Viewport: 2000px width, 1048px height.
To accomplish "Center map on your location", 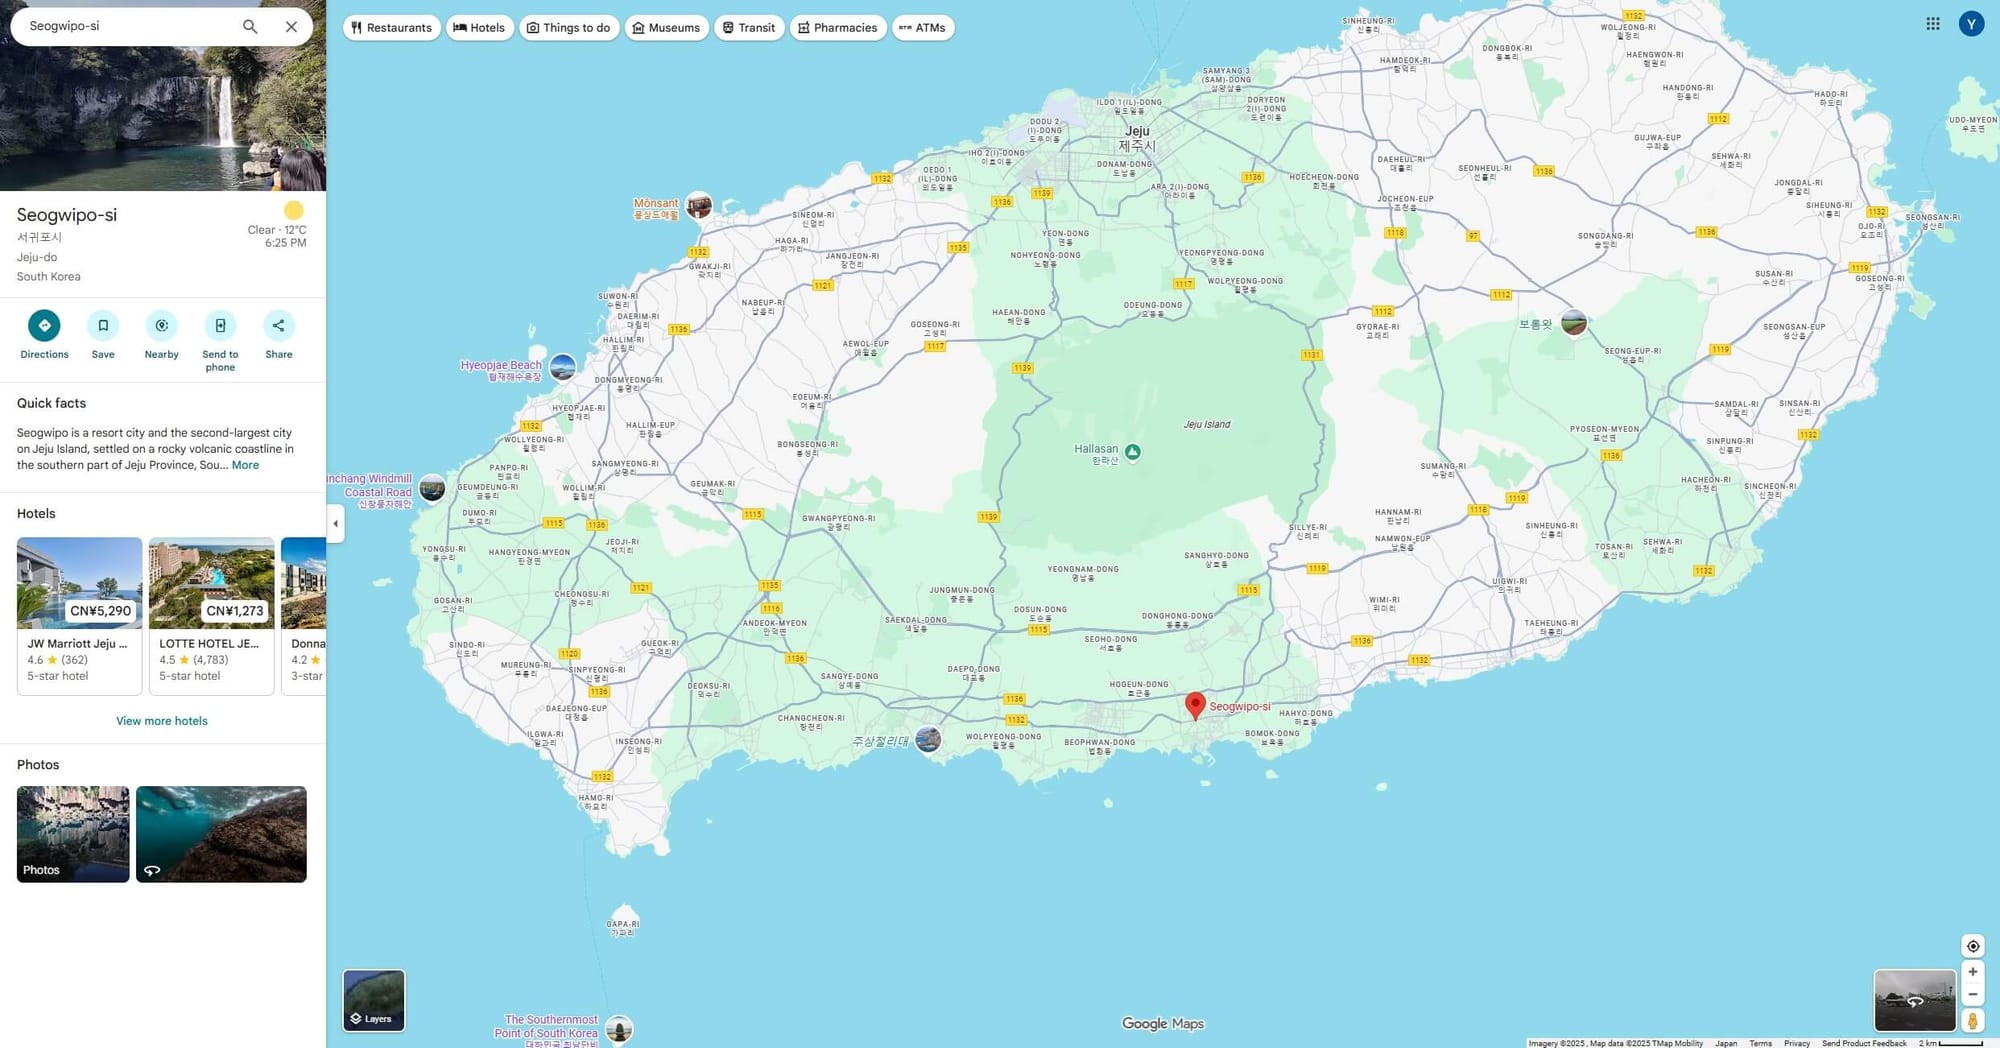I will tap(1972, 946).
